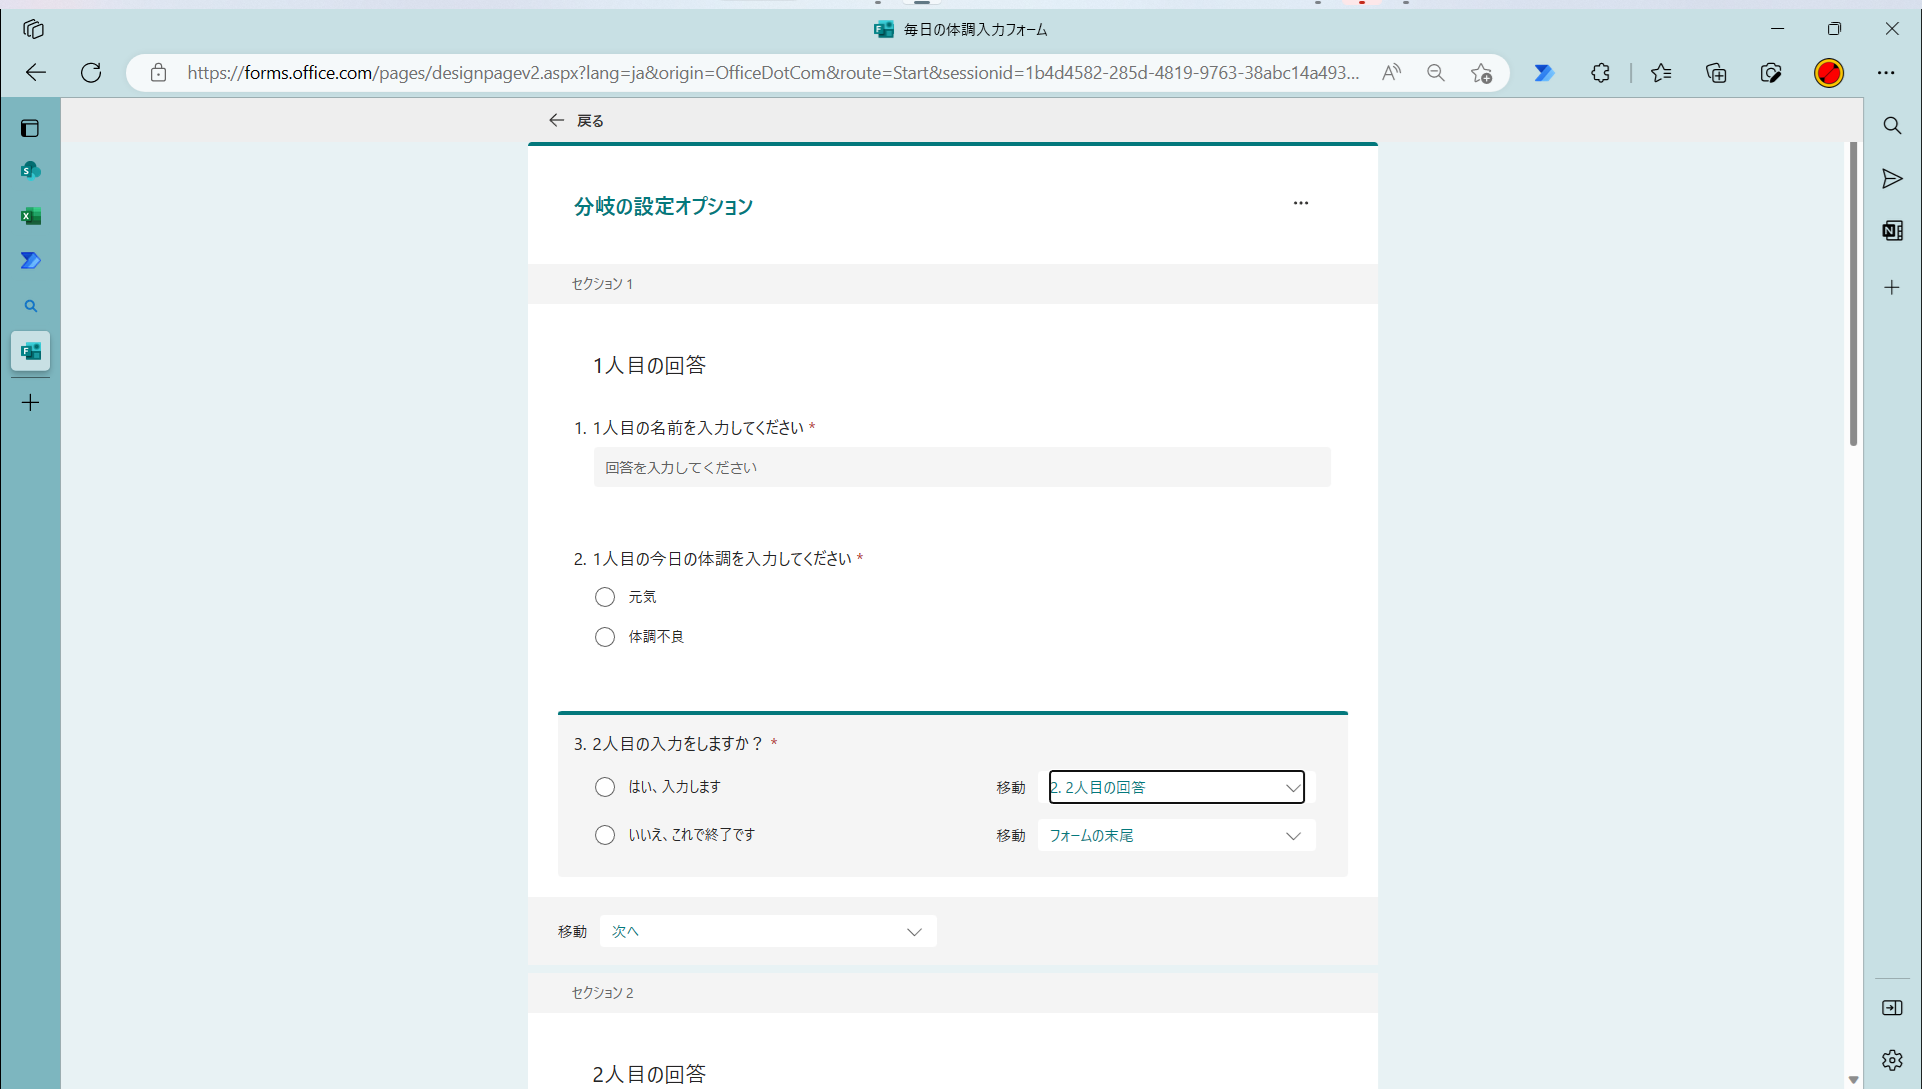1922x1089 pixels.
Task: Click the name answer input field
Action: click(x=961, y=468)
